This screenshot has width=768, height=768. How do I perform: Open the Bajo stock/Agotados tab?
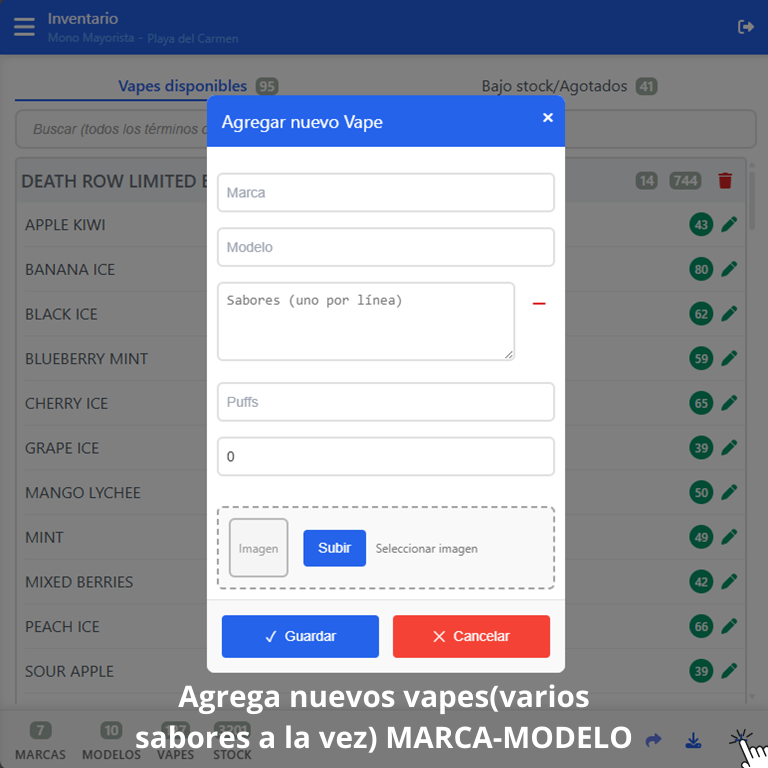(555, 86)
